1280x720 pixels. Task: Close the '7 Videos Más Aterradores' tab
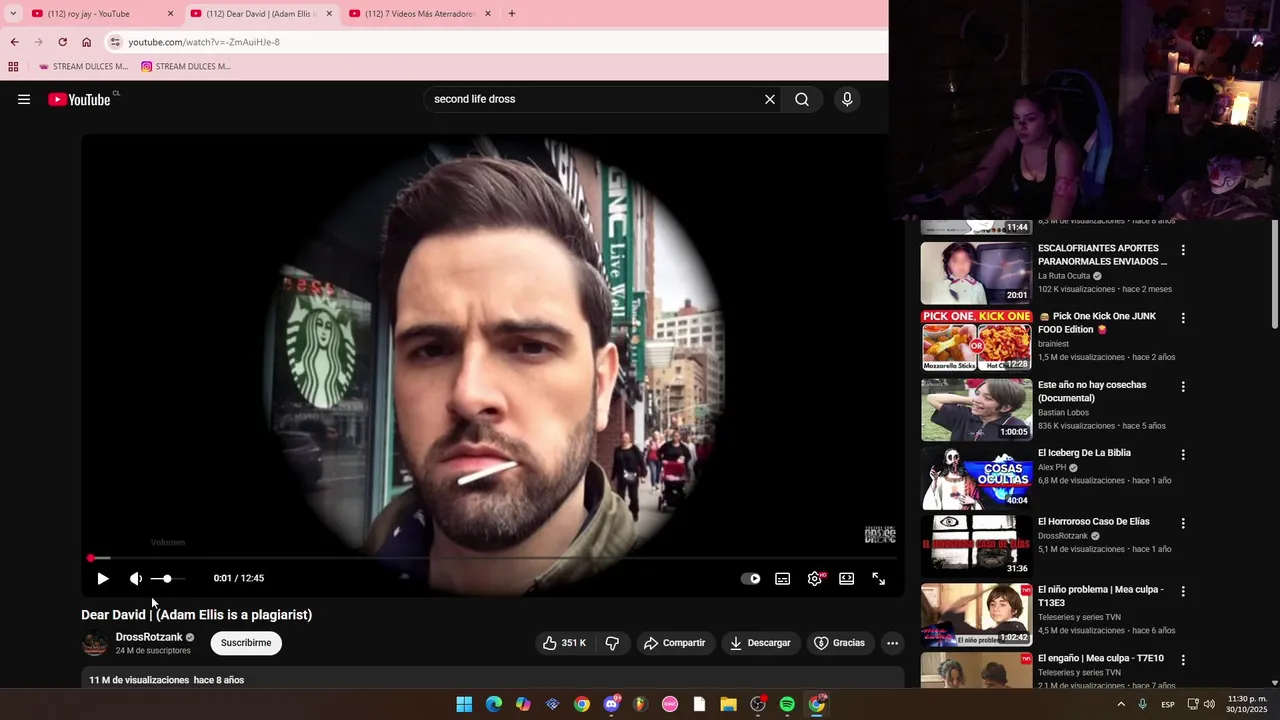point(488,14)
